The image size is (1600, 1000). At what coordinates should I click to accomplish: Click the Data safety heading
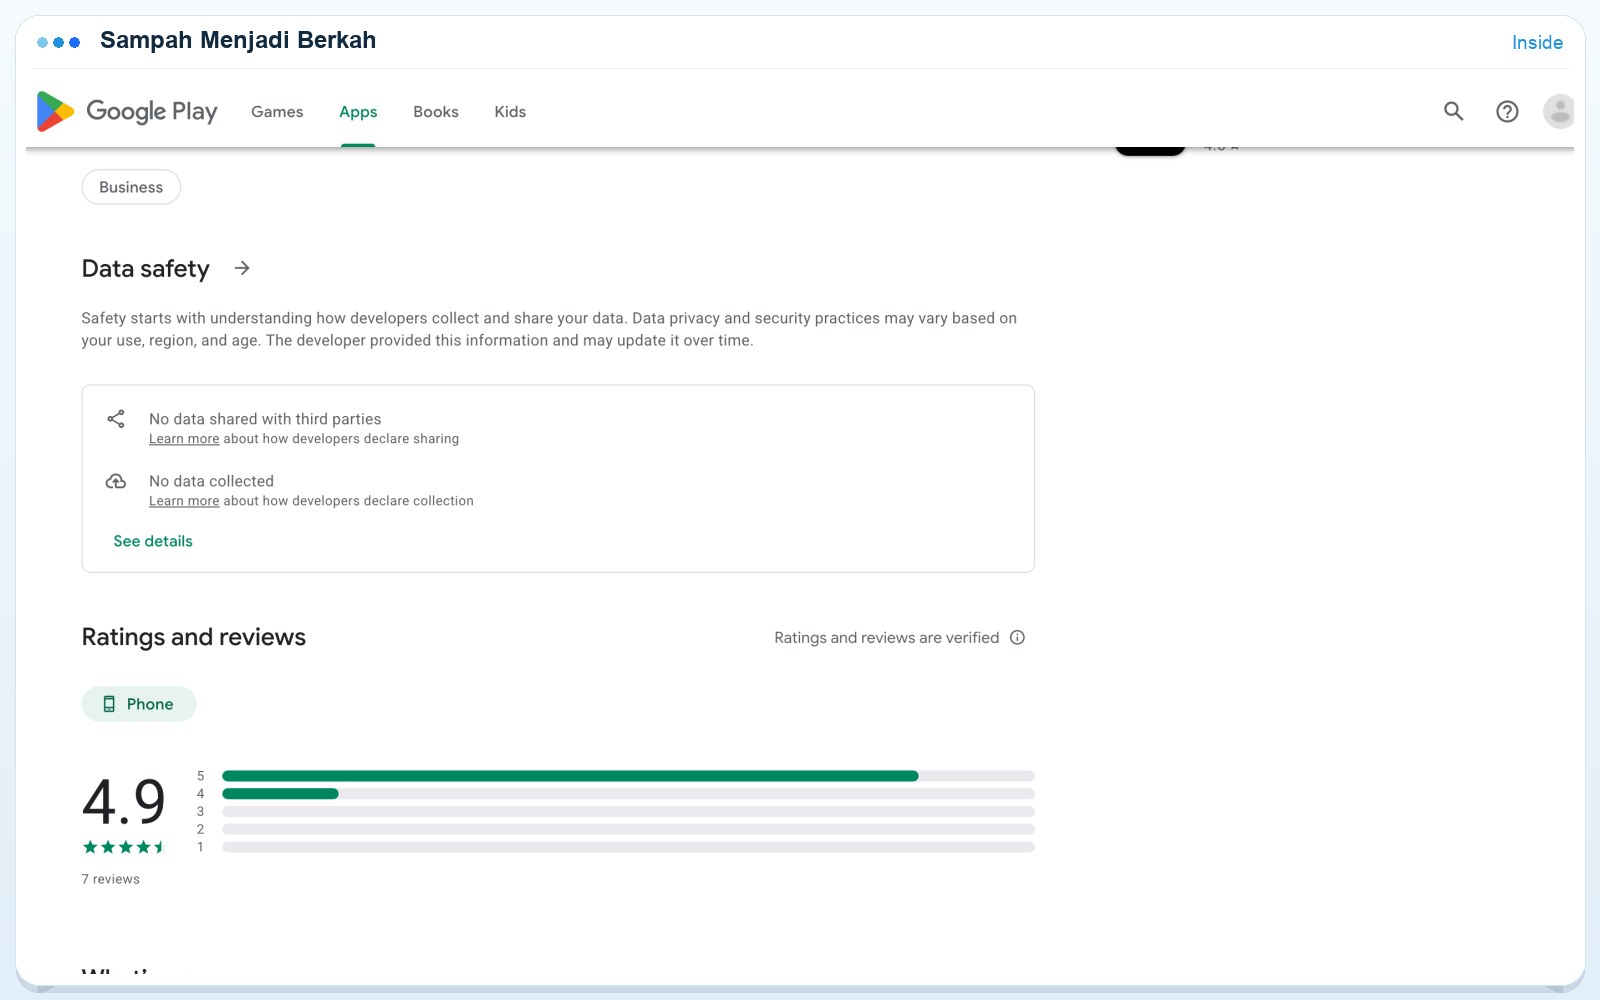pos(146,269)
